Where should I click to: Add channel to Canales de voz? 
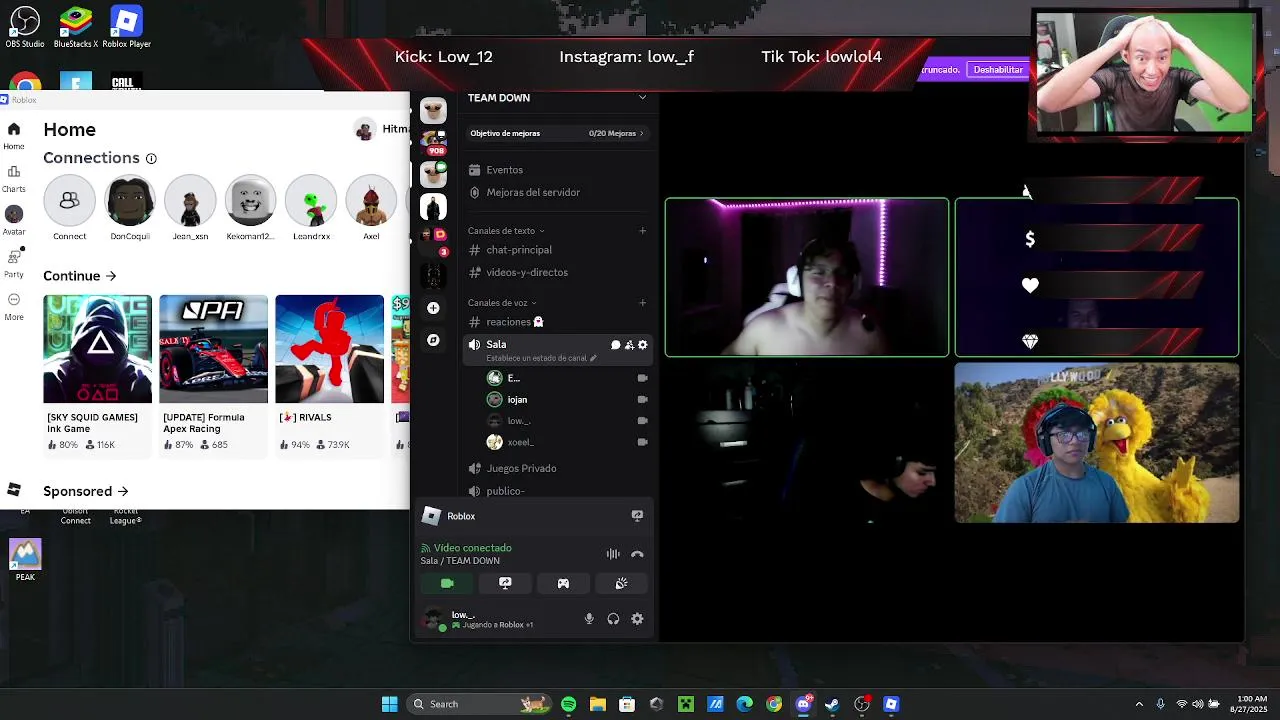pos(643,303)
